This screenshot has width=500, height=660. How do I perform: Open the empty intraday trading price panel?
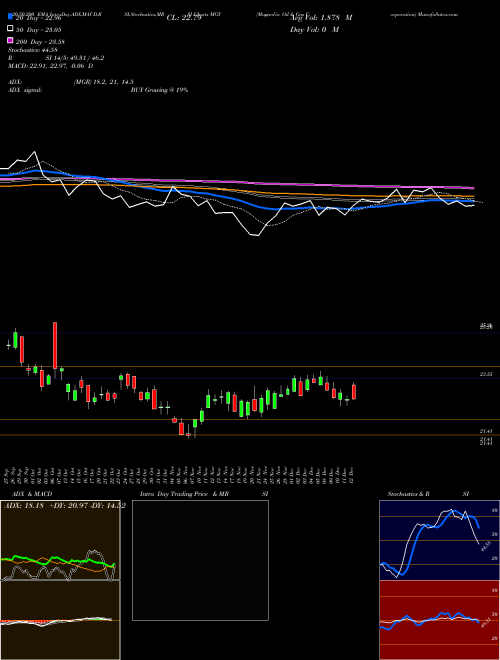[200, 560]
